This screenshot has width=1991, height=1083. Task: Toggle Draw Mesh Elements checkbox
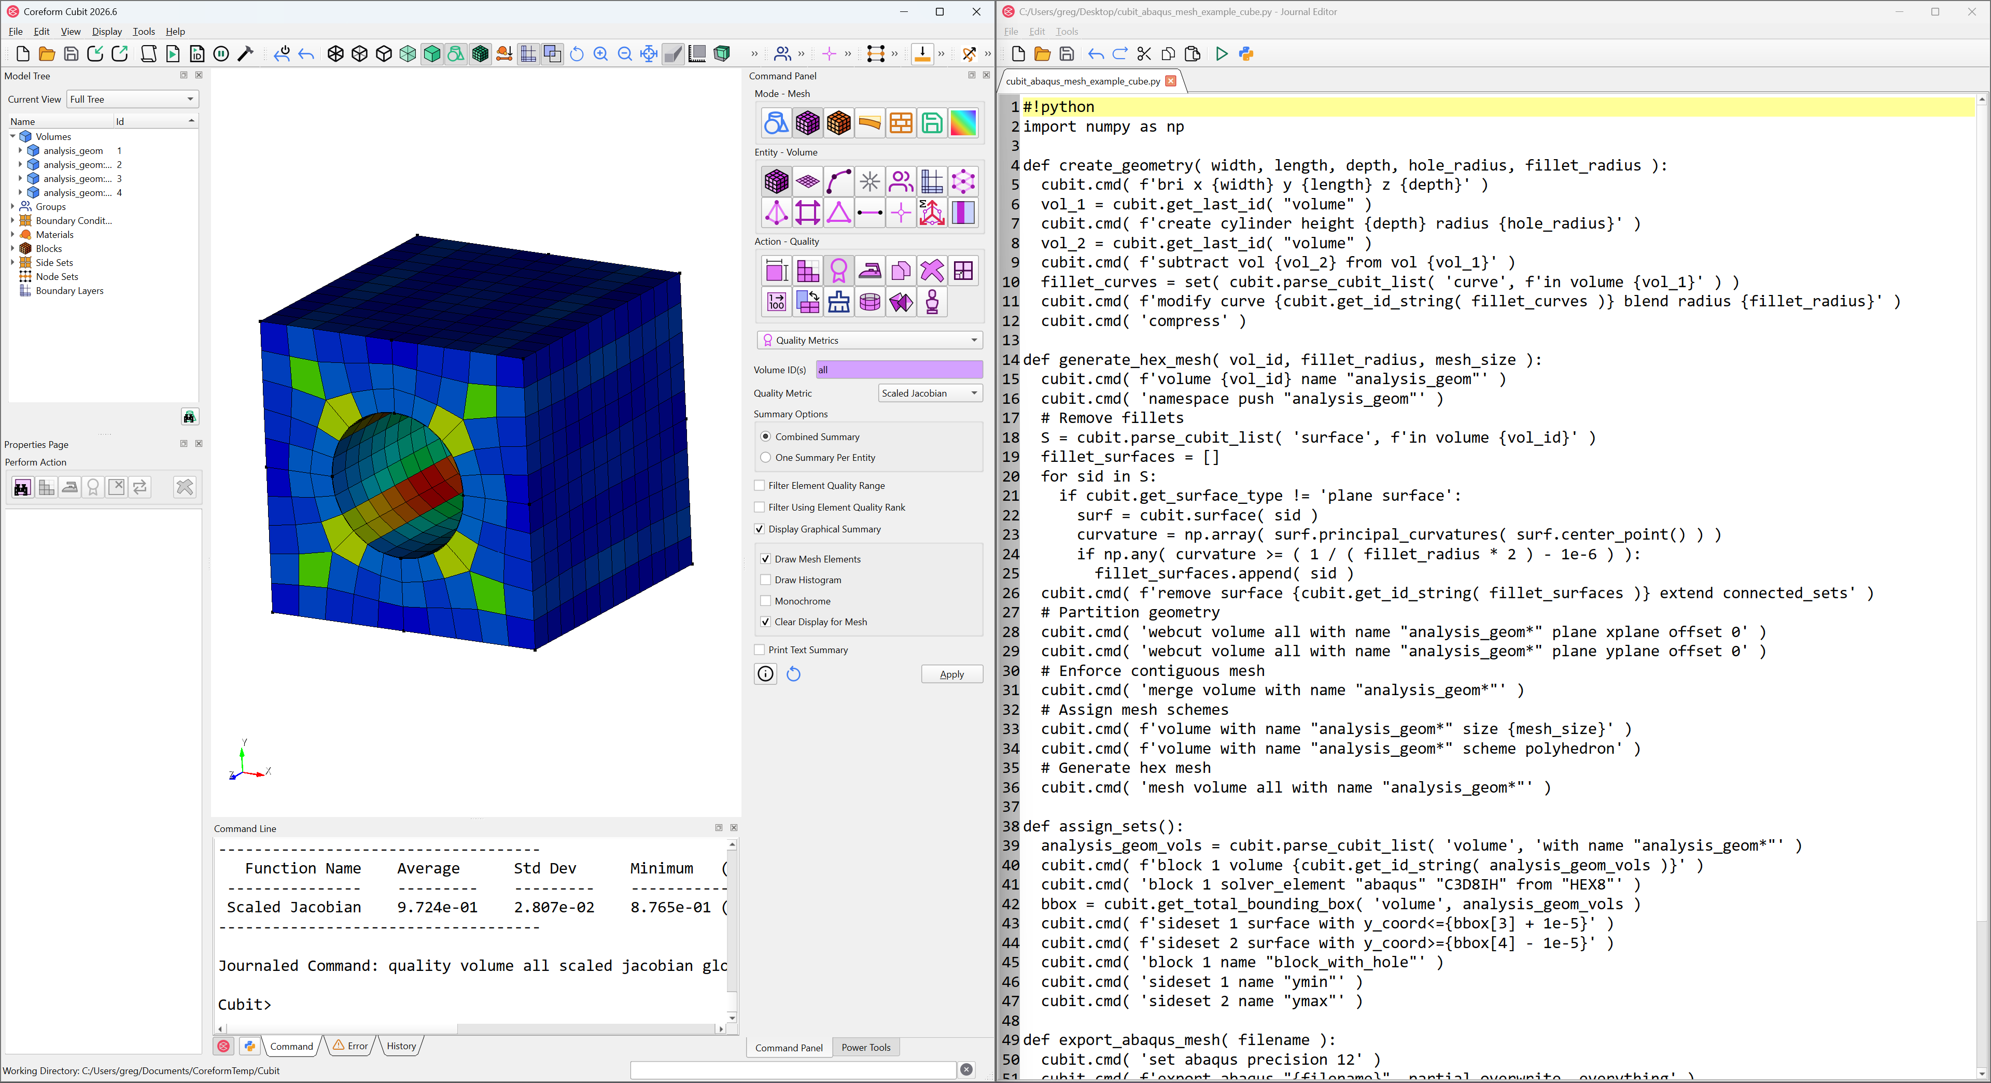pyautogui.click(x=766, y=559)
